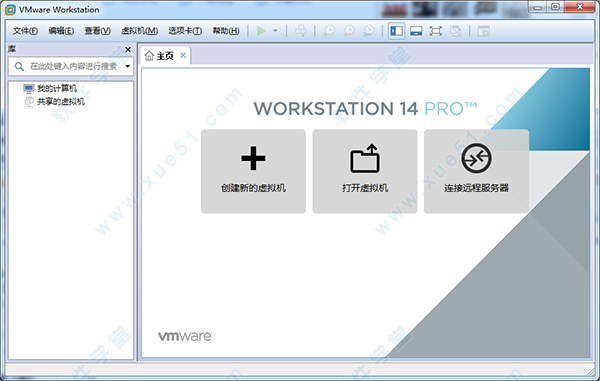
Task: Click the library search input field
Action: (x=71, y=67)
